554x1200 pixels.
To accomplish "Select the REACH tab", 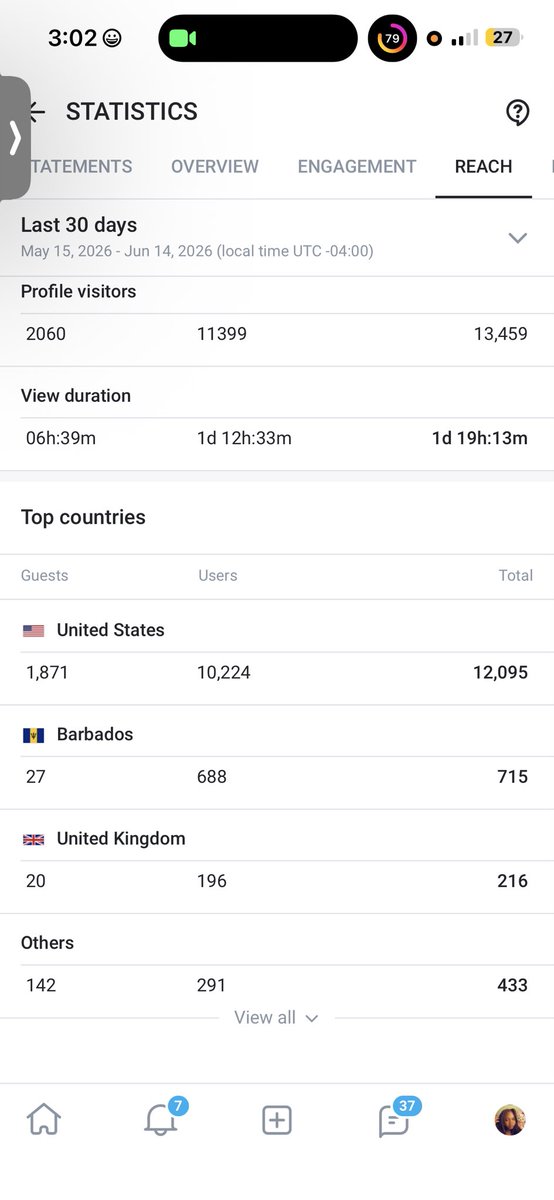I will pyautogui.click(x=483, y=167).
